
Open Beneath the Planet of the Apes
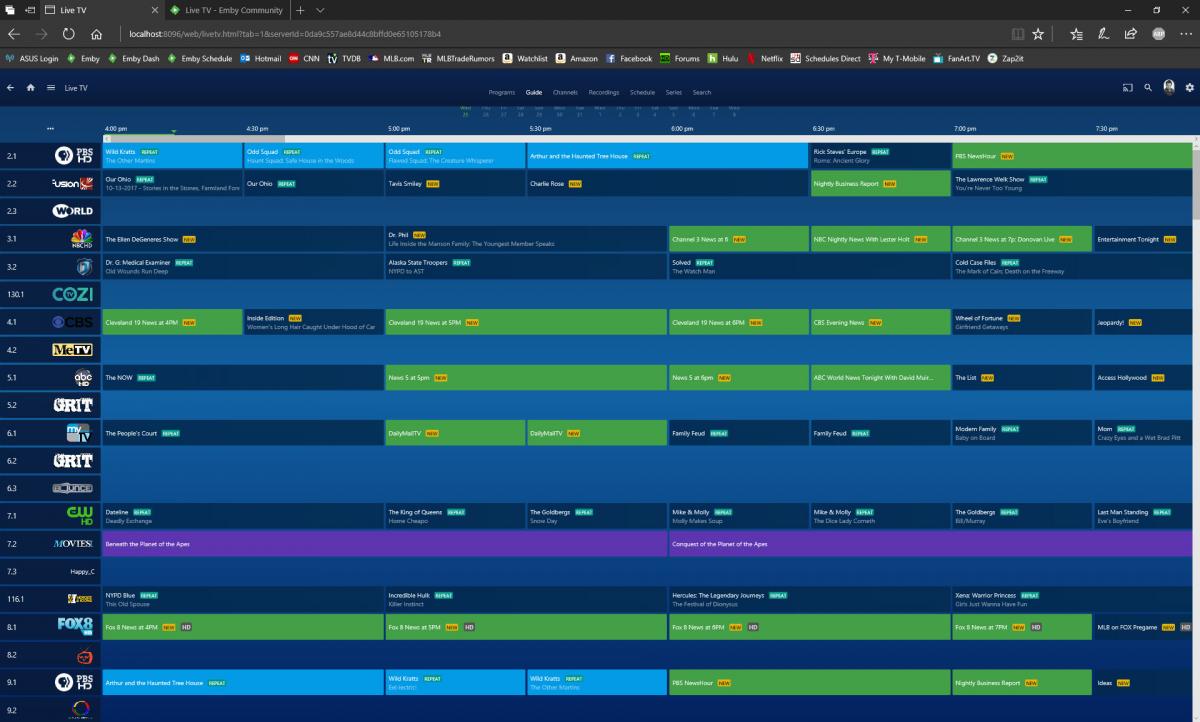[x=385, y=544]
